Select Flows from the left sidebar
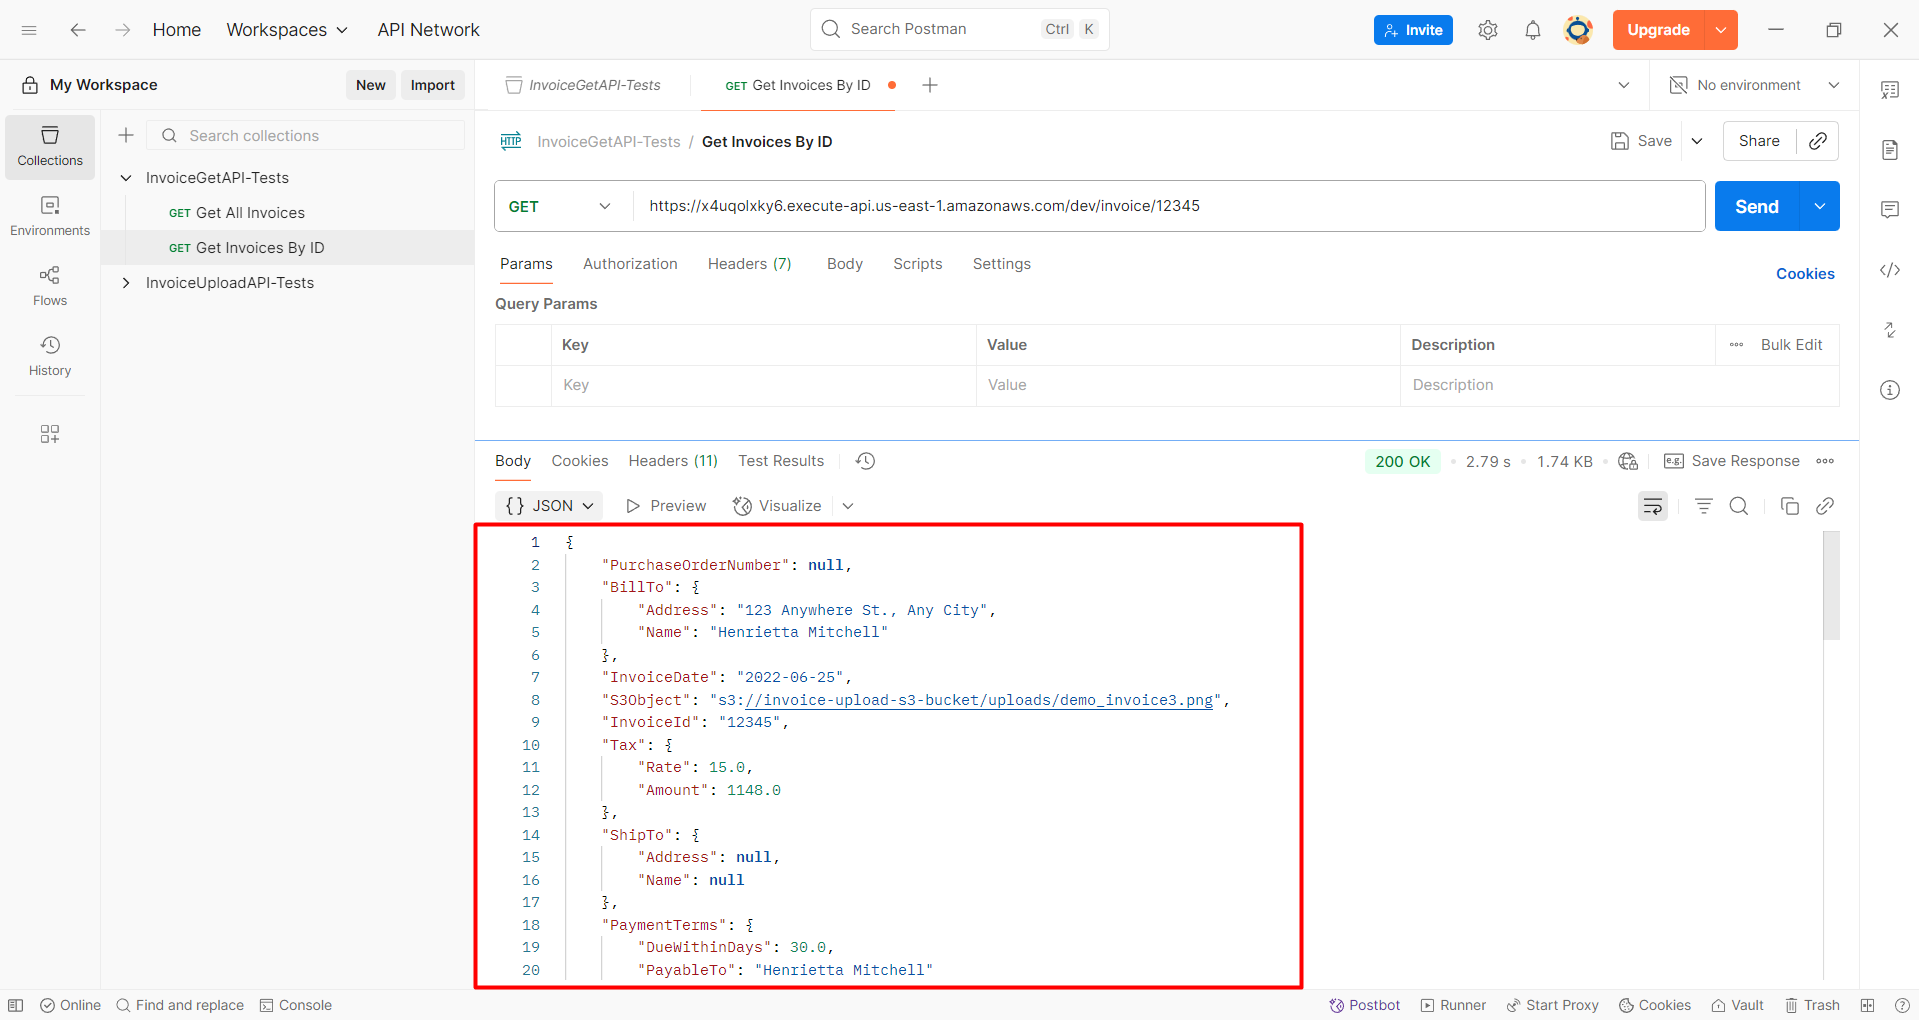Screen dimensions: 1919x1020 49,285
